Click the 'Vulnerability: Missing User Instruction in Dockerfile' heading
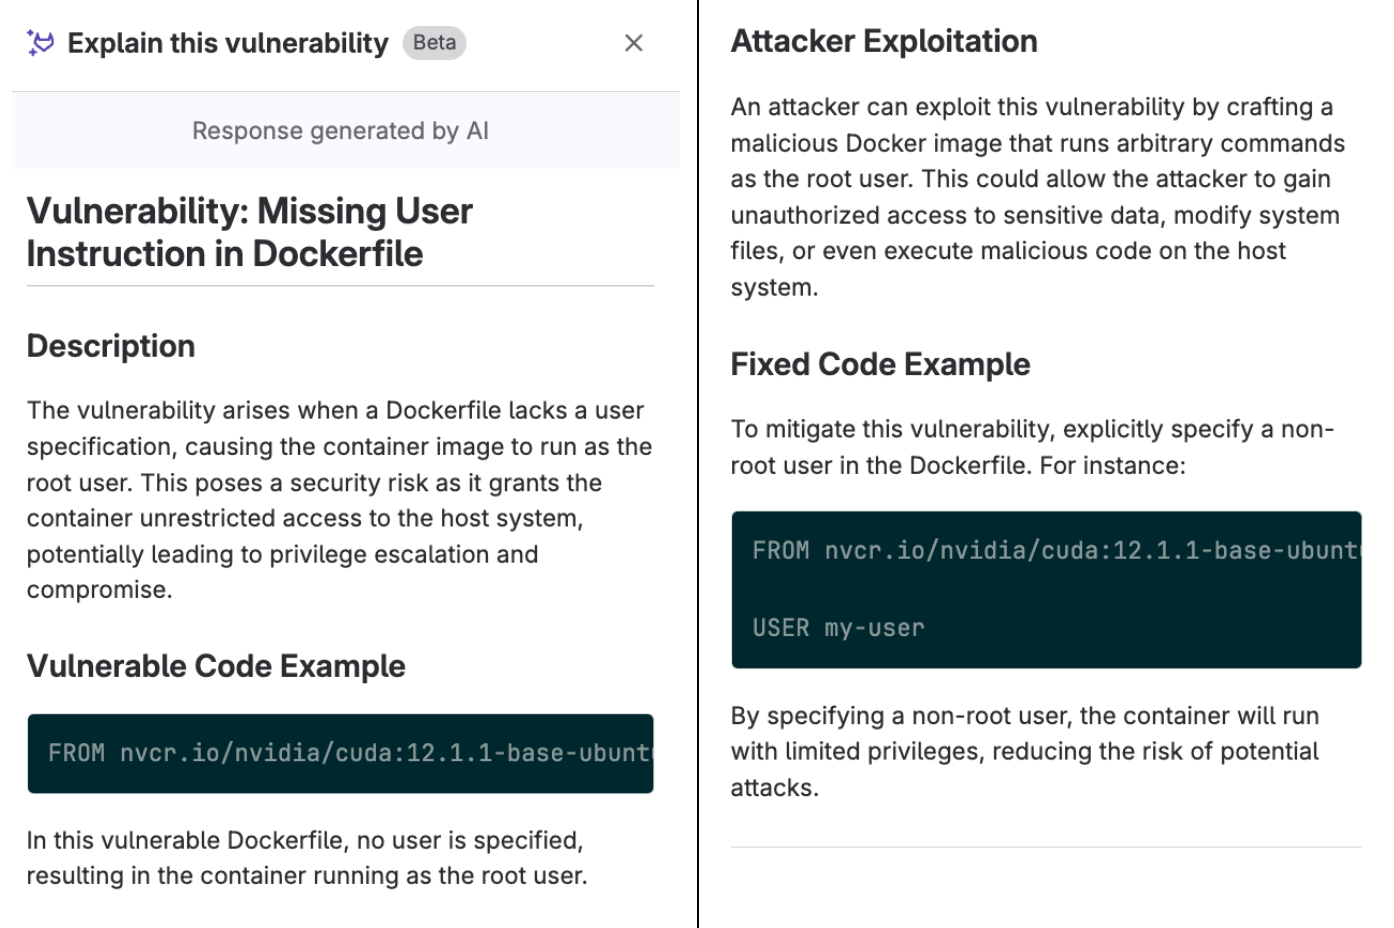1394x928 pixels. (250, 232)
